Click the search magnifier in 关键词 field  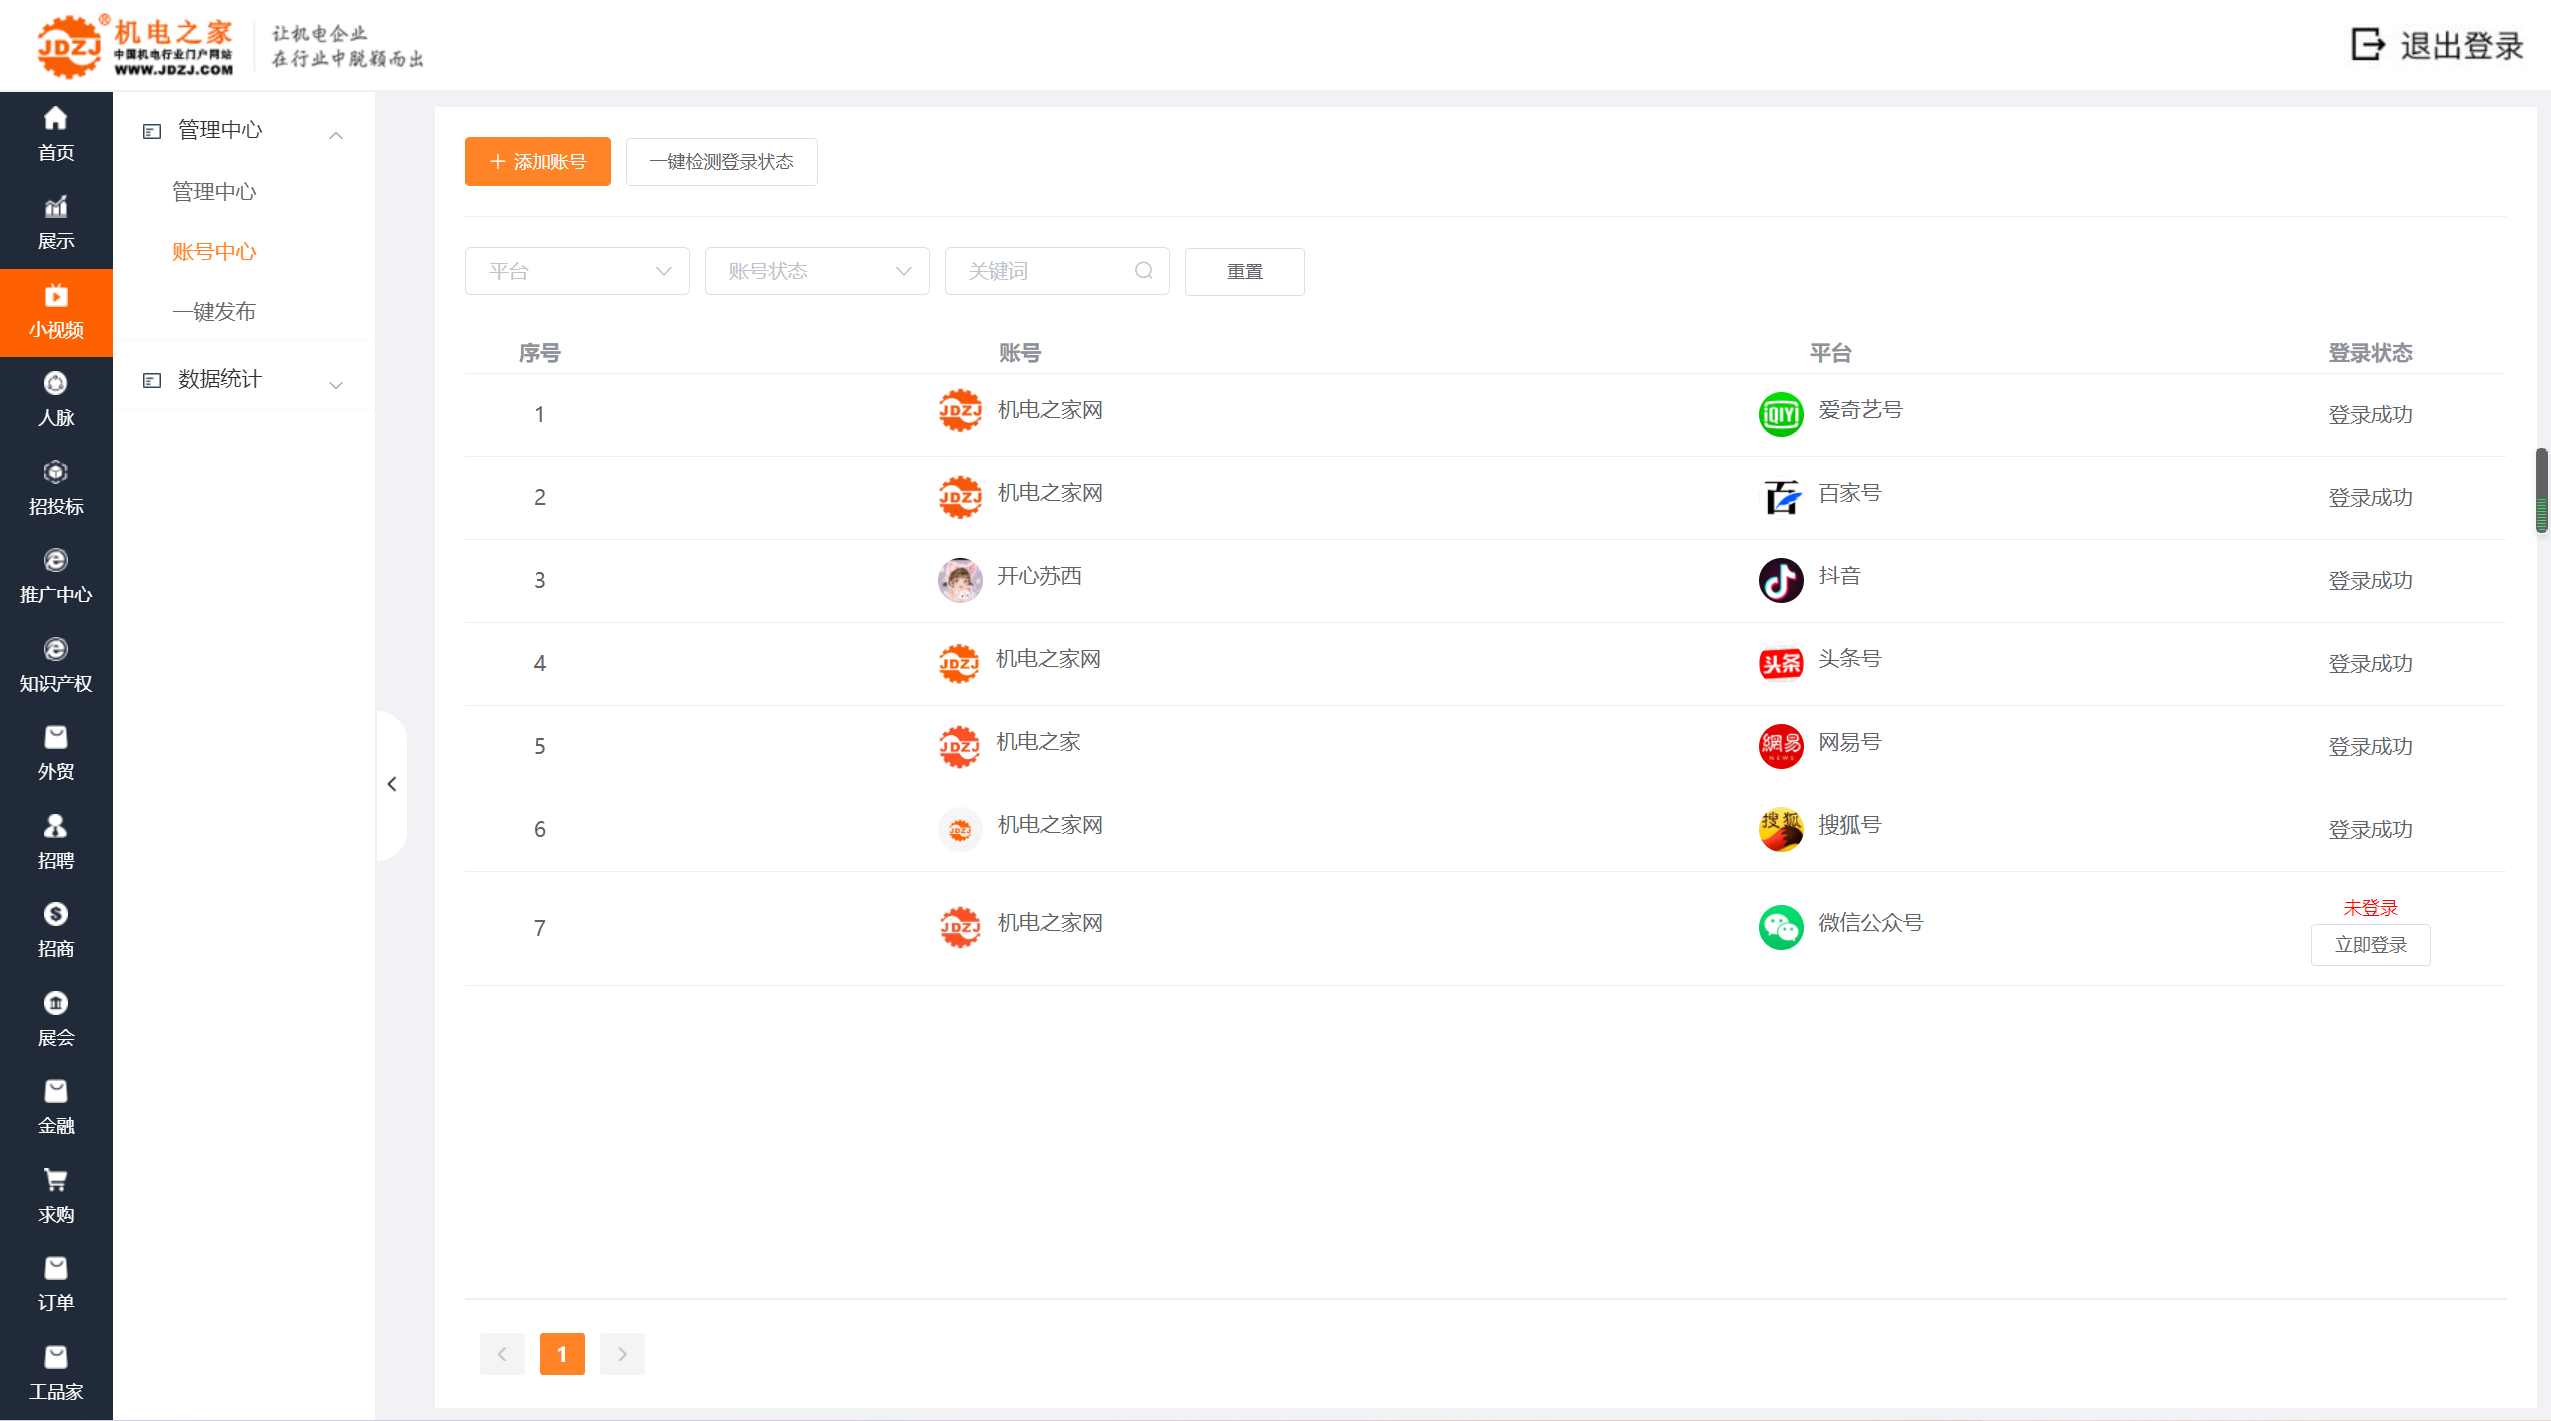(x=1144, y=271)
